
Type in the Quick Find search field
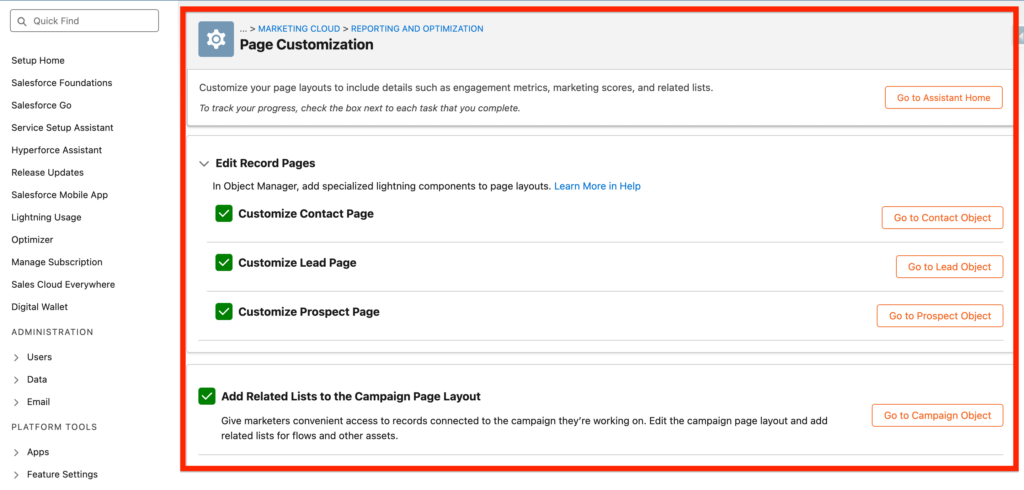pyautogui.click(x=90, y=21)
